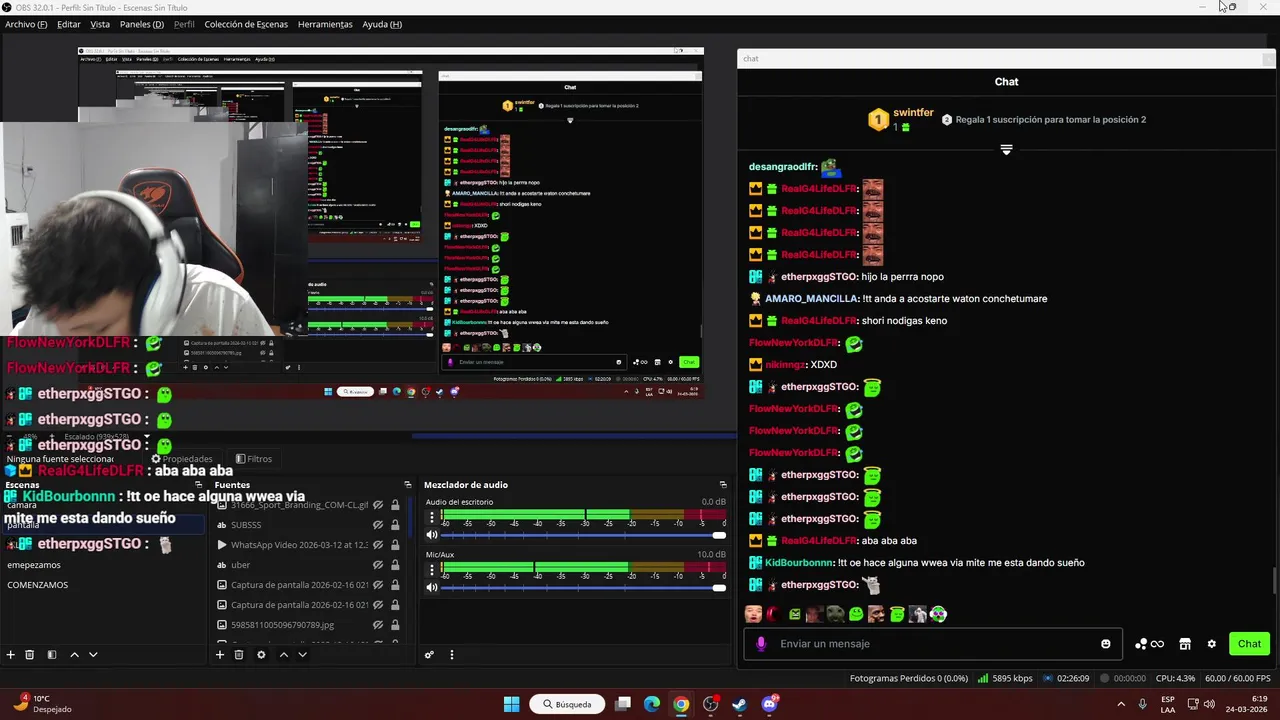Show hidden system tray icons chevron
This screenshot has width=1280, height=720.
pos(1120,704)
